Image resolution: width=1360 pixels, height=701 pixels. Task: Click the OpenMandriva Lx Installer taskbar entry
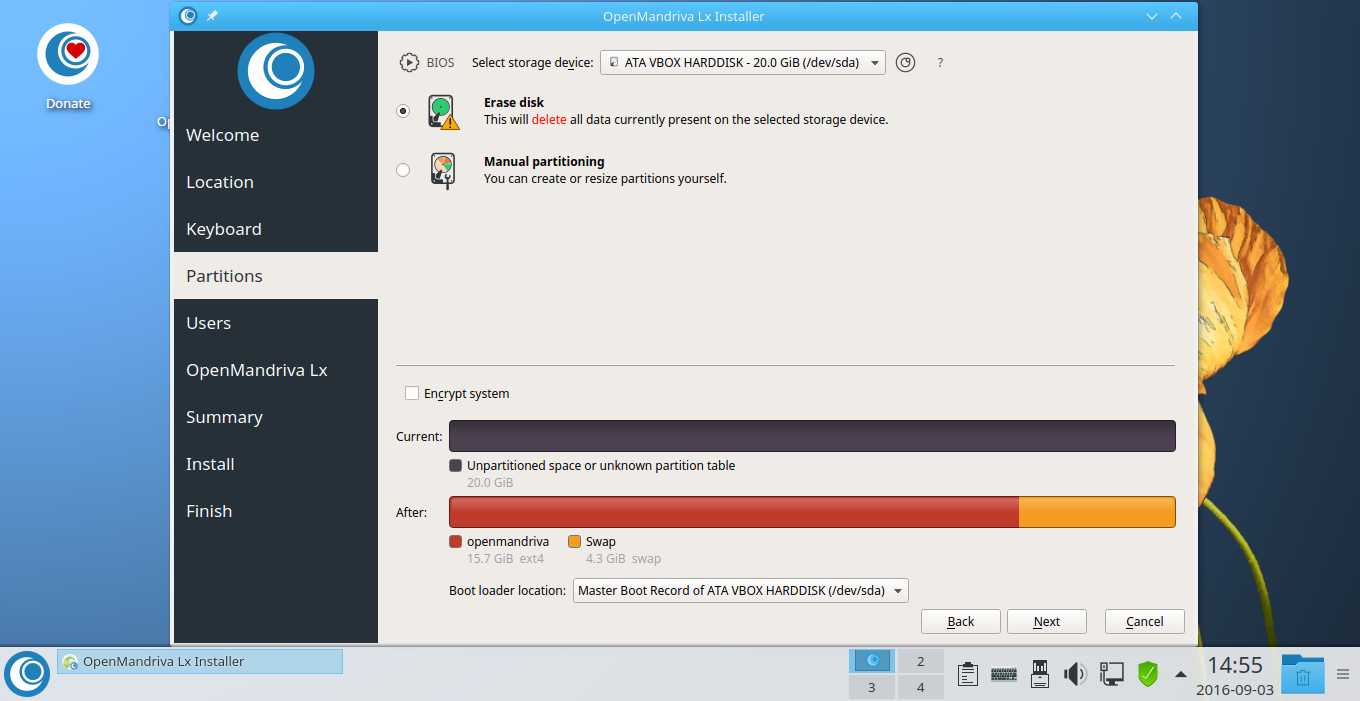point(200,662)
